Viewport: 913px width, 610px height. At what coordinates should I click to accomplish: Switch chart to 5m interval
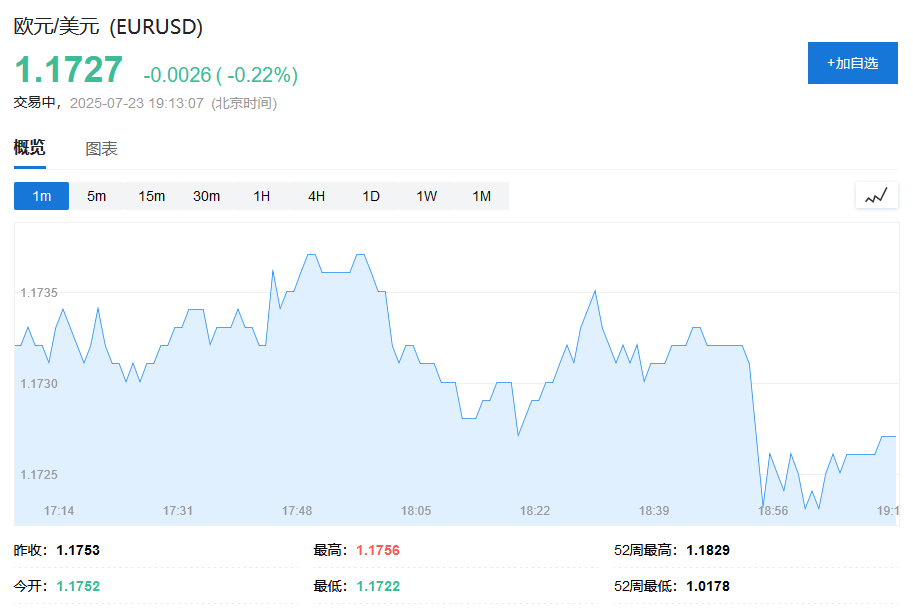(97, 196)
